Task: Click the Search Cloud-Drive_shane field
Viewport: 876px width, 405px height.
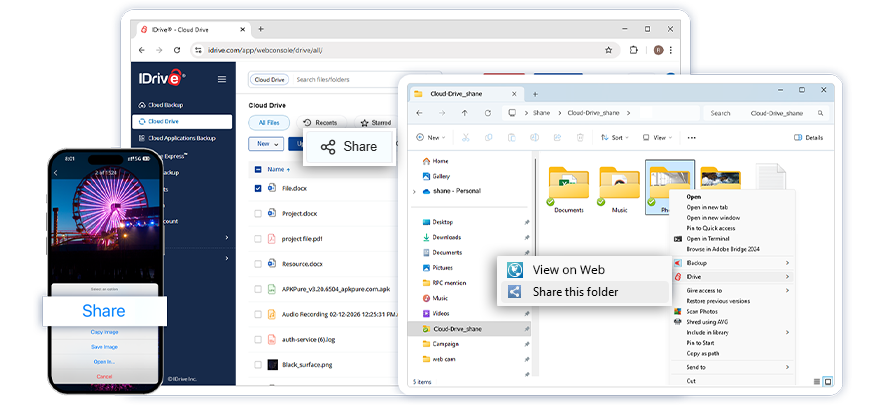Action: 765,113
